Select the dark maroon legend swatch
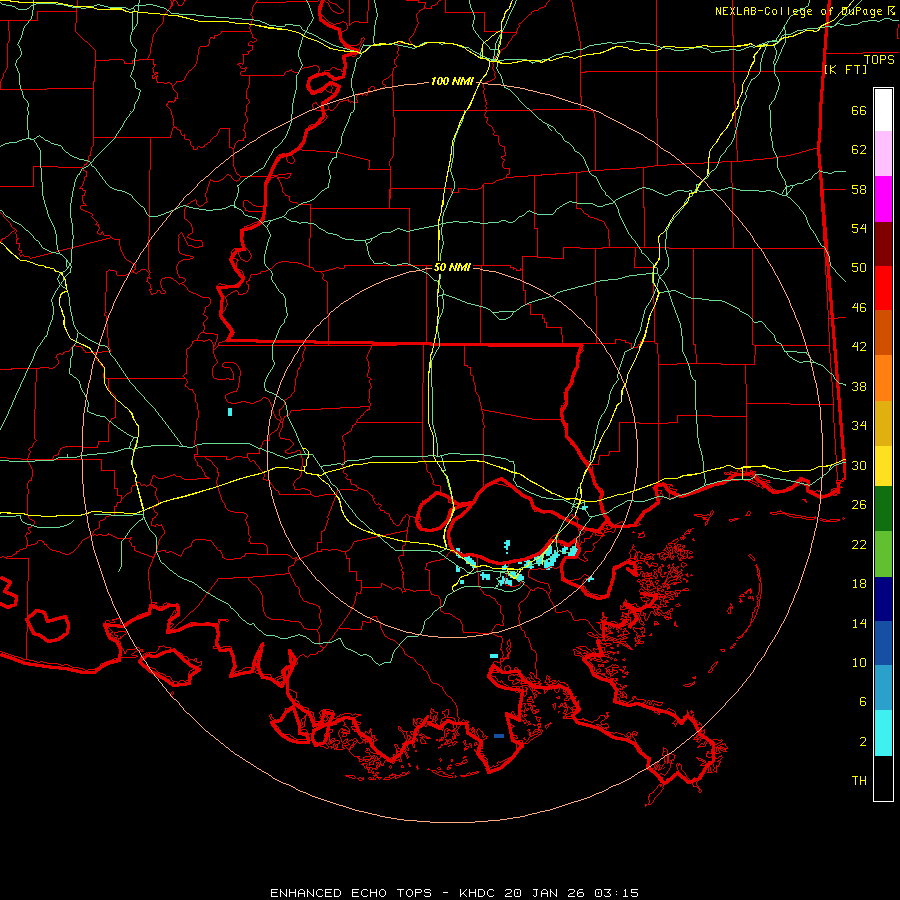Image resolution: width=900 pixels, height=900 pixels. [x=883, y=244]
